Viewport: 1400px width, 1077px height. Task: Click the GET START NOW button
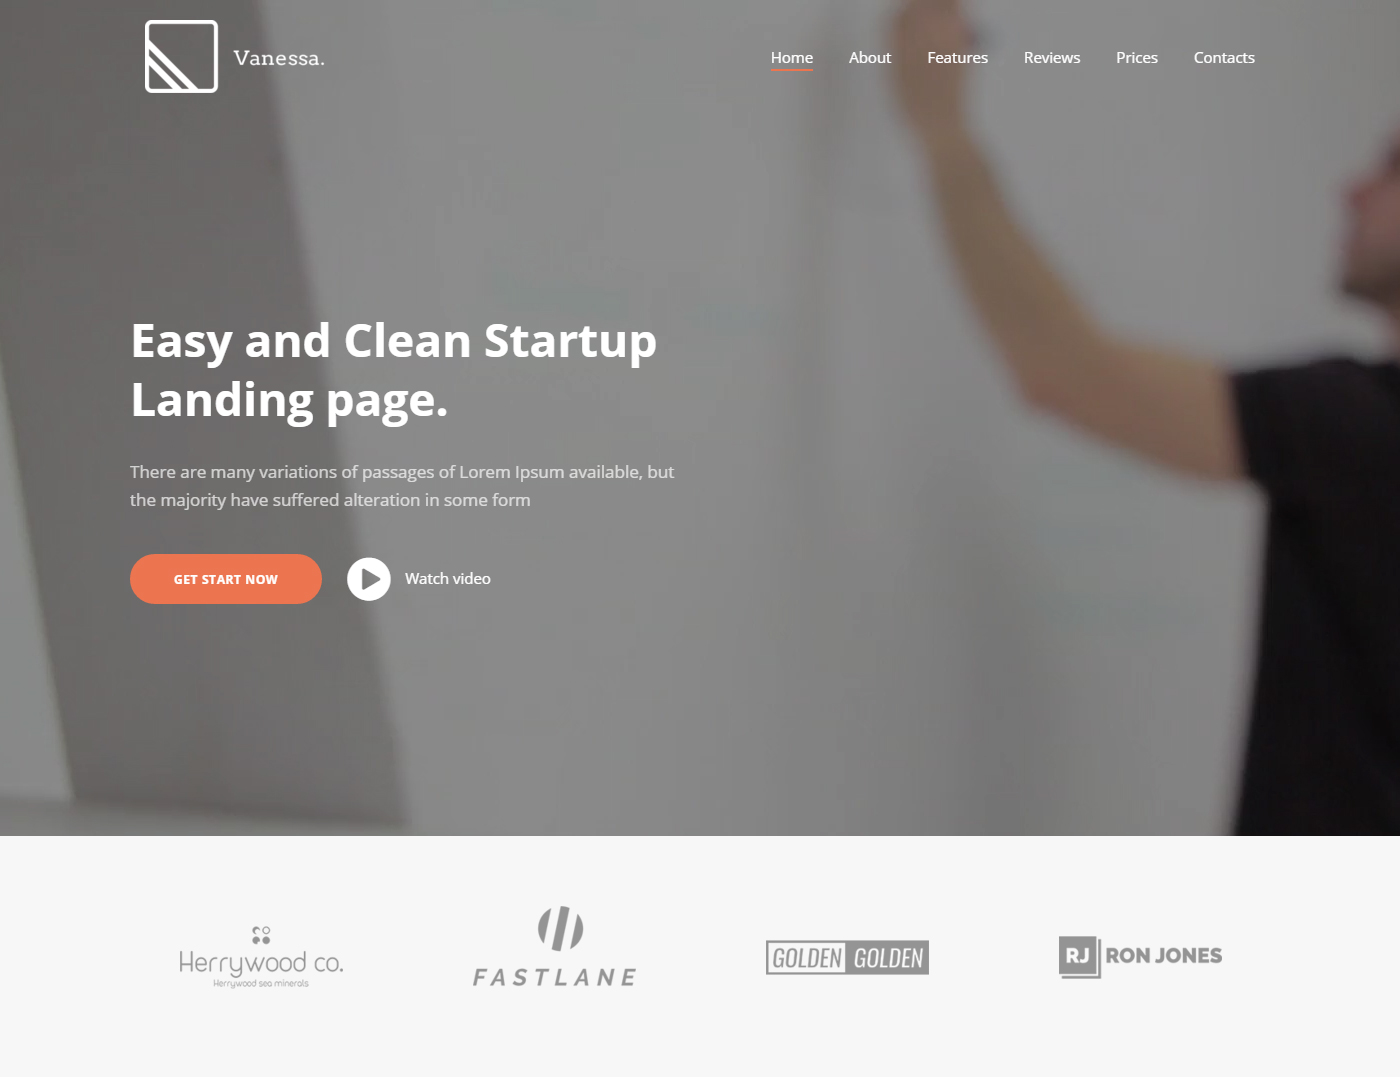[x=226, y=579]
